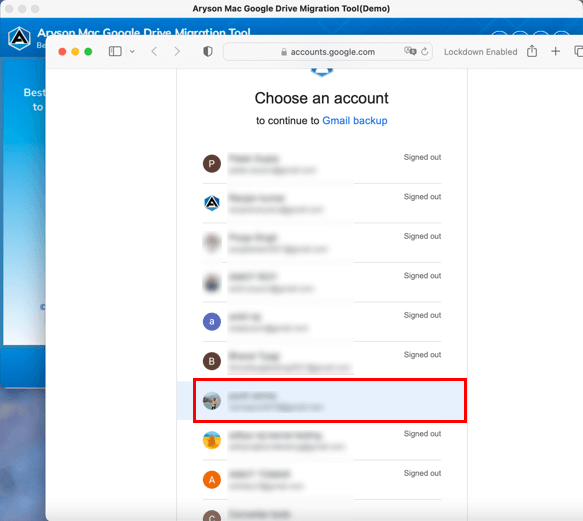Click the Safari sidebar toggle icon
583x521 pixels.
(115, 51)
